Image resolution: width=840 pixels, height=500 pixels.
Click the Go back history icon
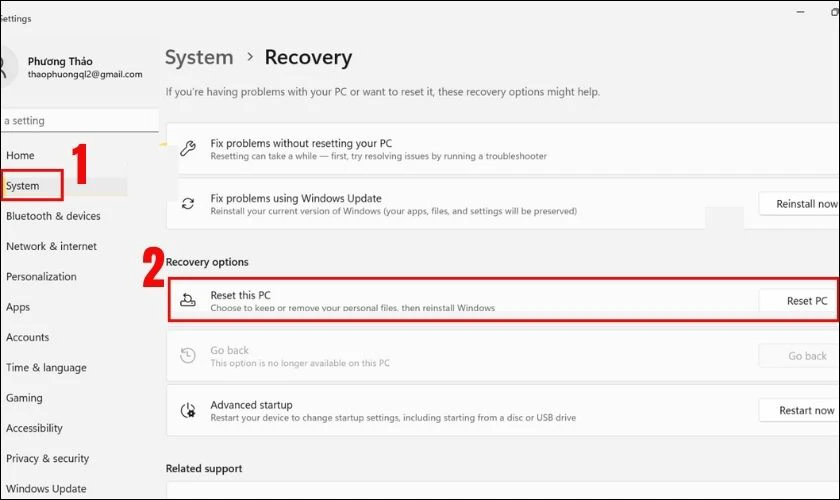pos(187,356)
